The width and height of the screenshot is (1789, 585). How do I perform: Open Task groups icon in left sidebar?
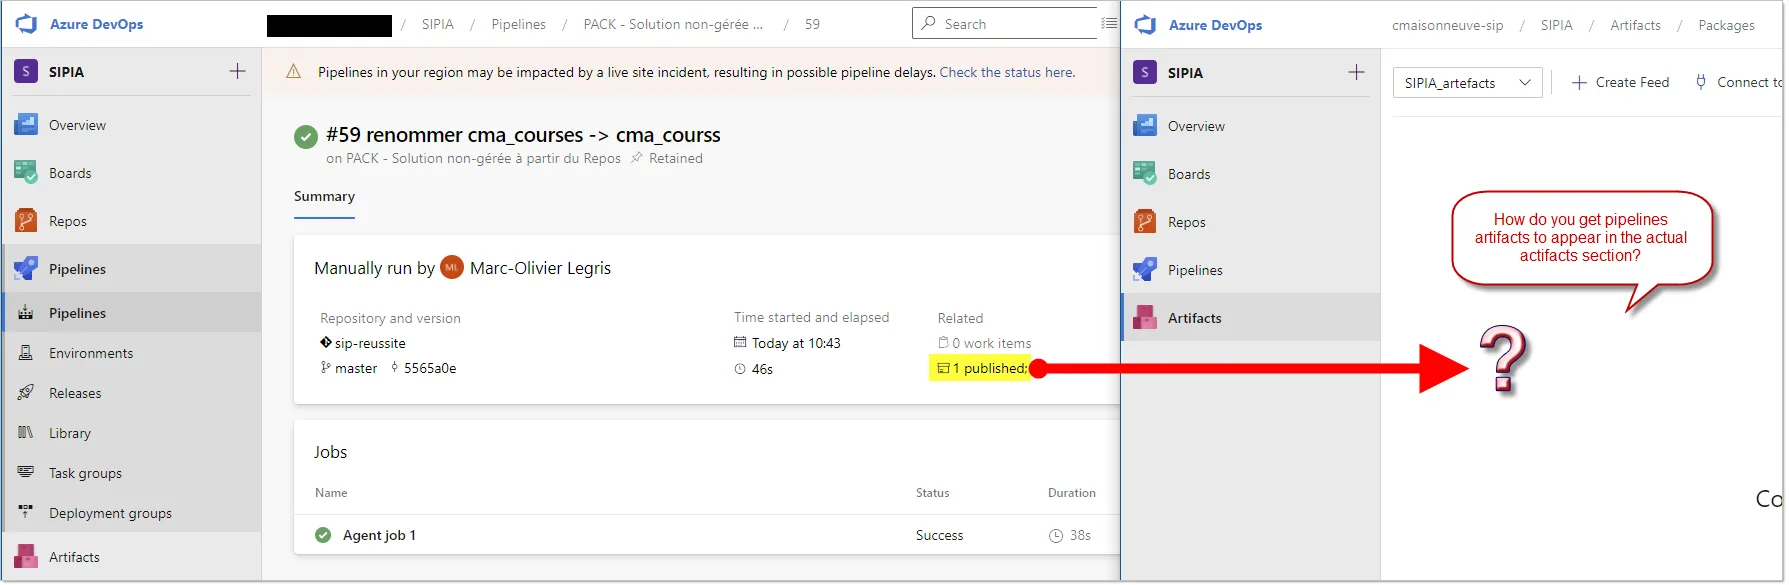point(26,473)
